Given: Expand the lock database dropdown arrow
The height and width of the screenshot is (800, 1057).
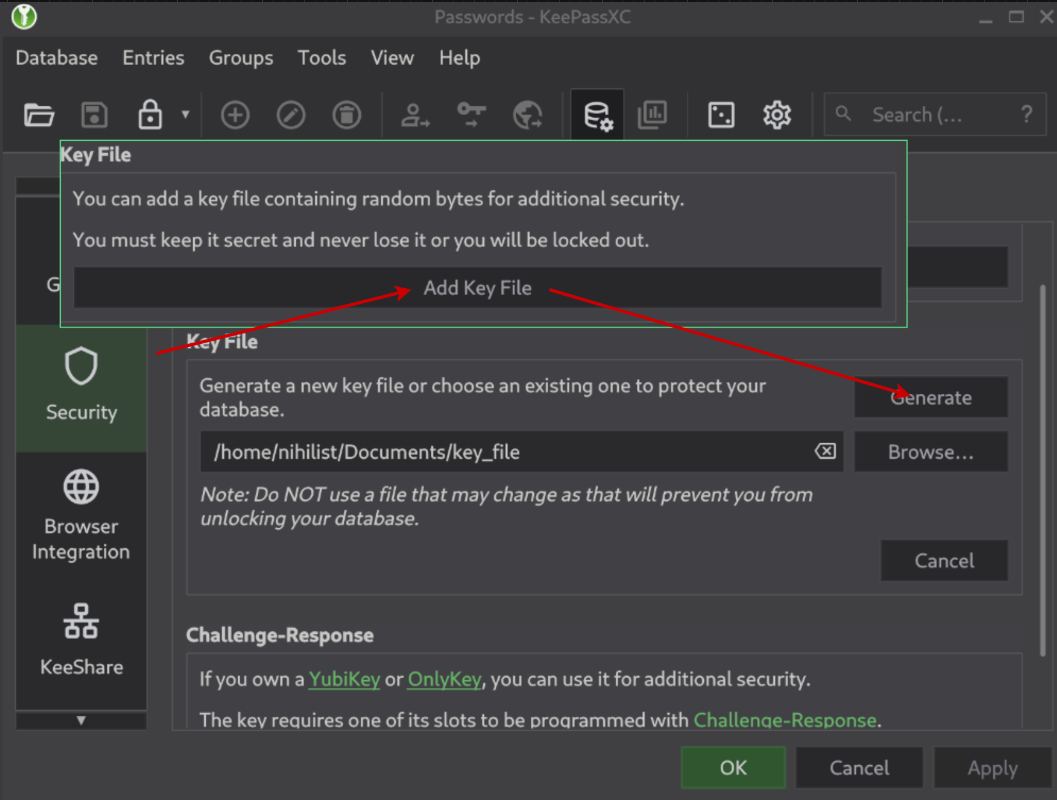Looking at the screenshot, I should coord(185,115).
